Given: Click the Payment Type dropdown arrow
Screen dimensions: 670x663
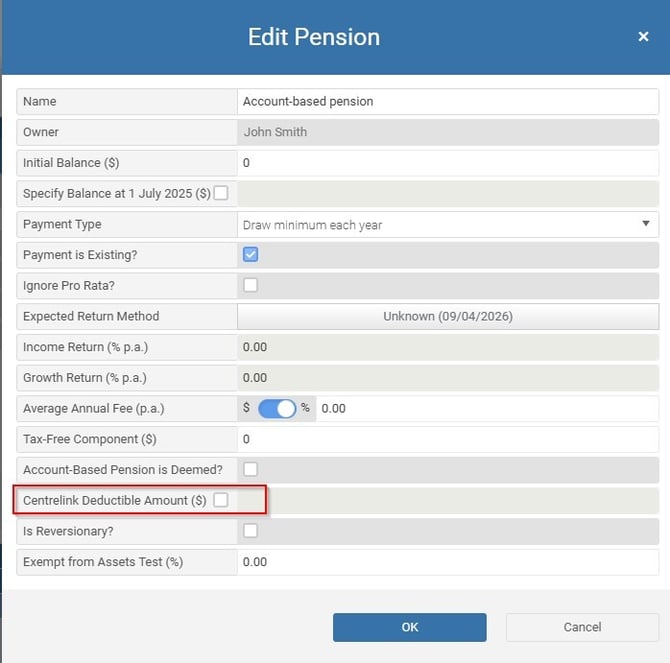Looking at the screenshot, I should [x=646, y=224].
